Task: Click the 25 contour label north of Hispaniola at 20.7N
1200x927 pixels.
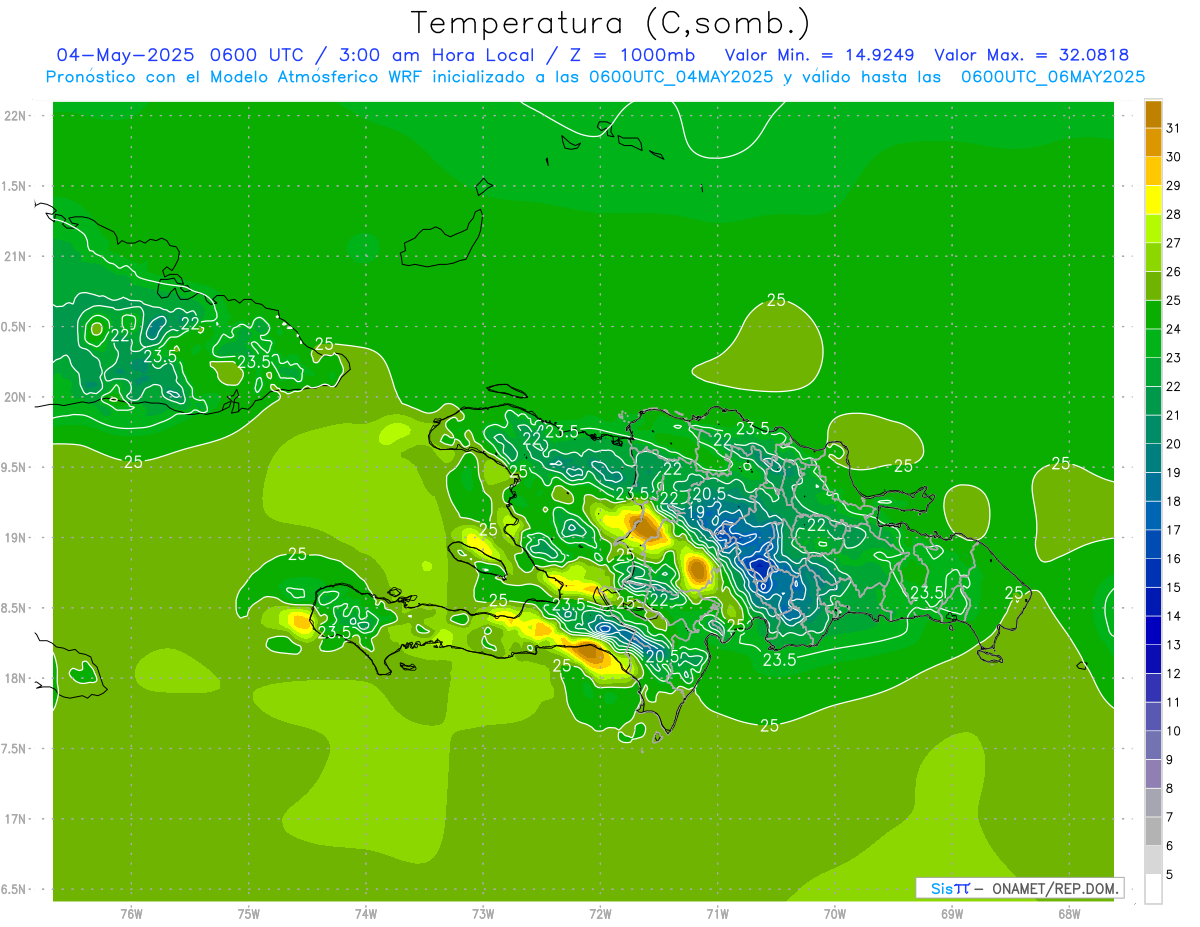Action: pyautogui.click(x=776, y=299)
